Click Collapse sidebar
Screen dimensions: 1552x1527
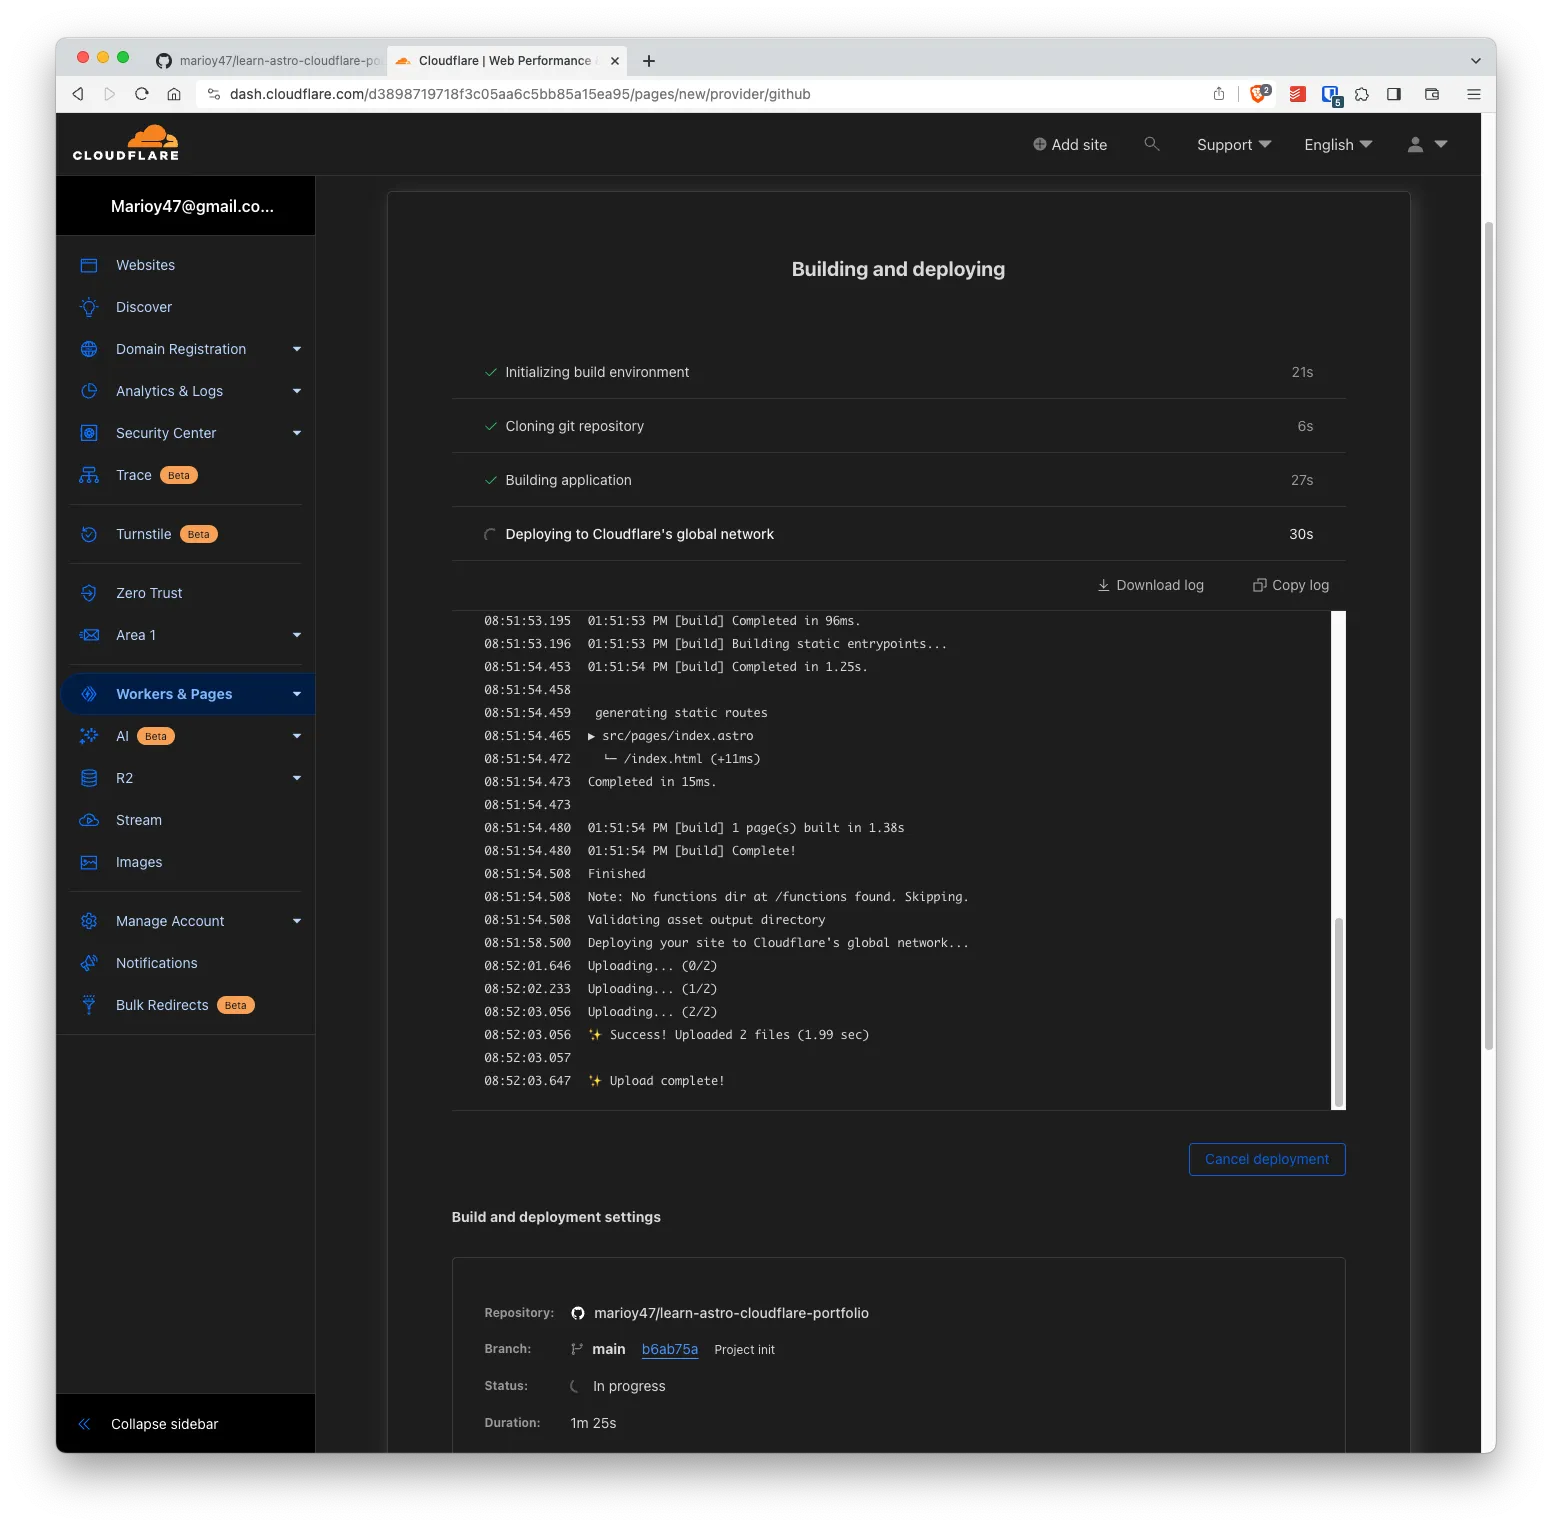point(164,1424)
